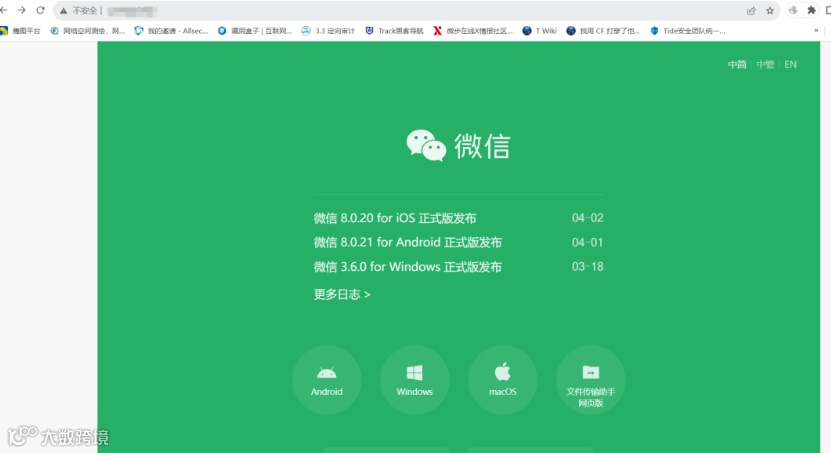Go forward in browser history
Image resolution: width=831 pixels, height=453 pixels.
pos(22,10)
